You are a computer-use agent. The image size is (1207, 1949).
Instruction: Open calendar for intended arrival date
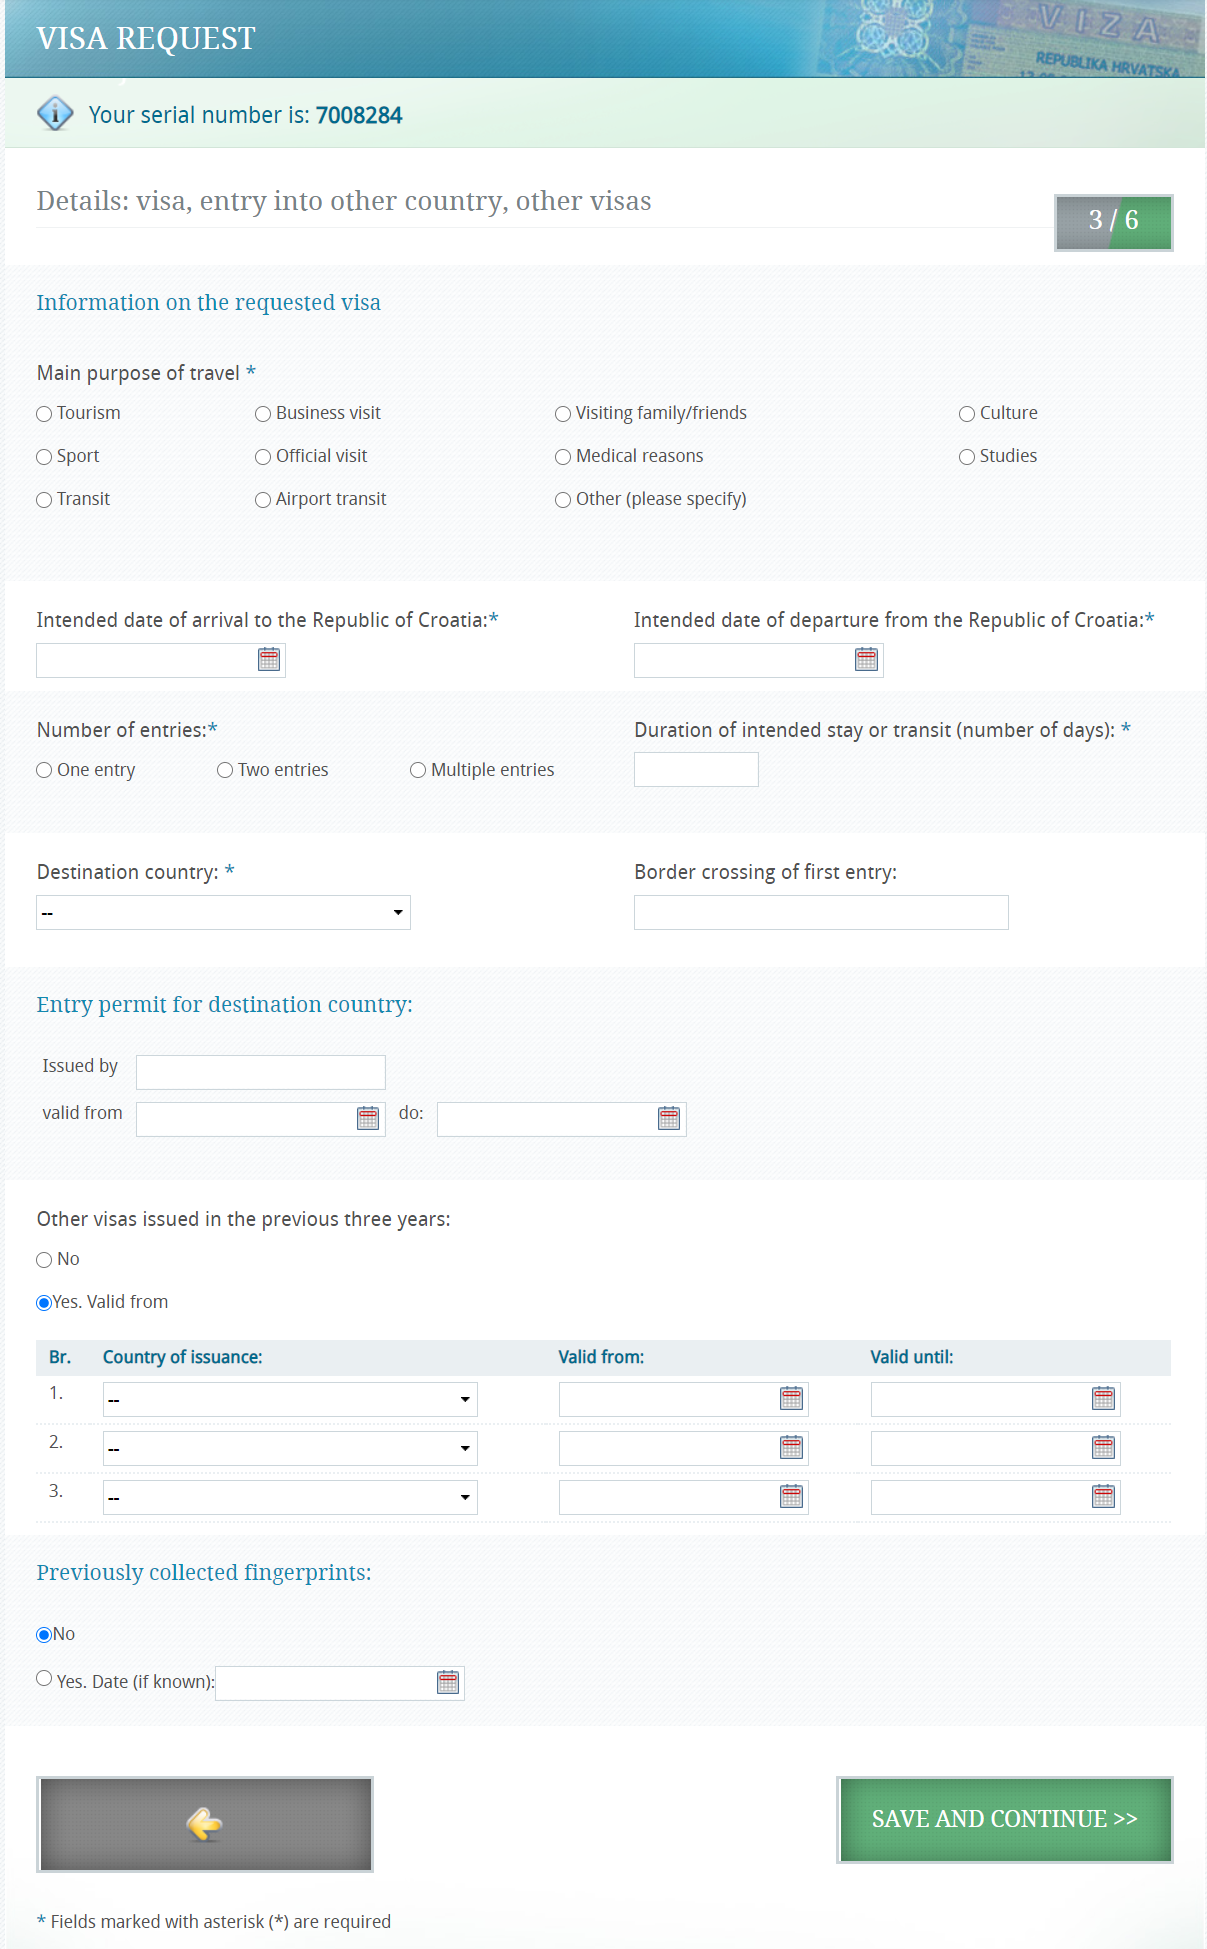click(x=269, y=660)
